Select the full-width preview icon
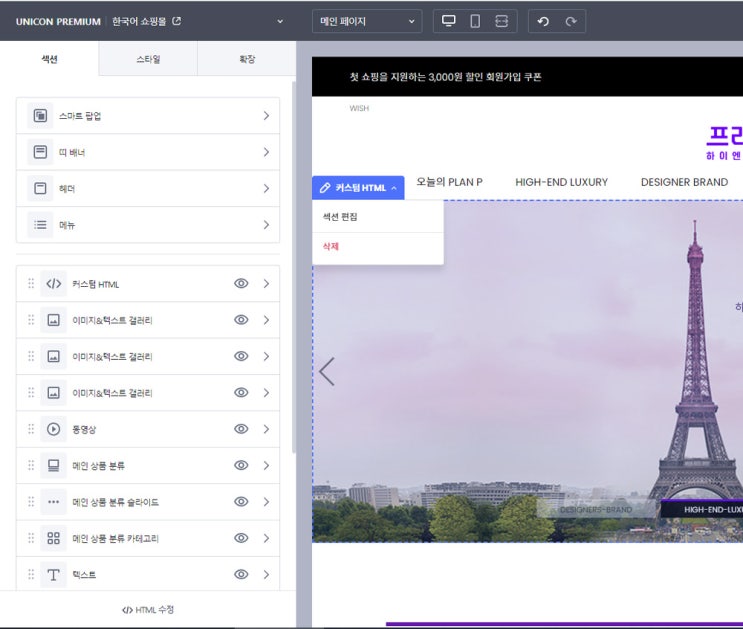743x629 pixels. point(501,21)
